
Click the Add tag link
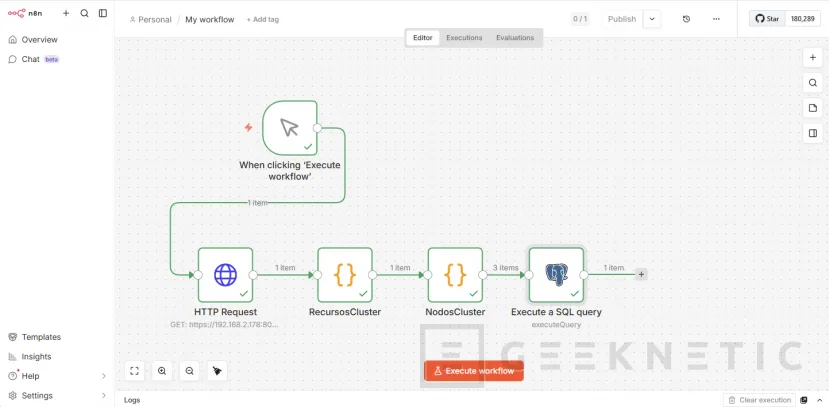[x=263, y=20]
